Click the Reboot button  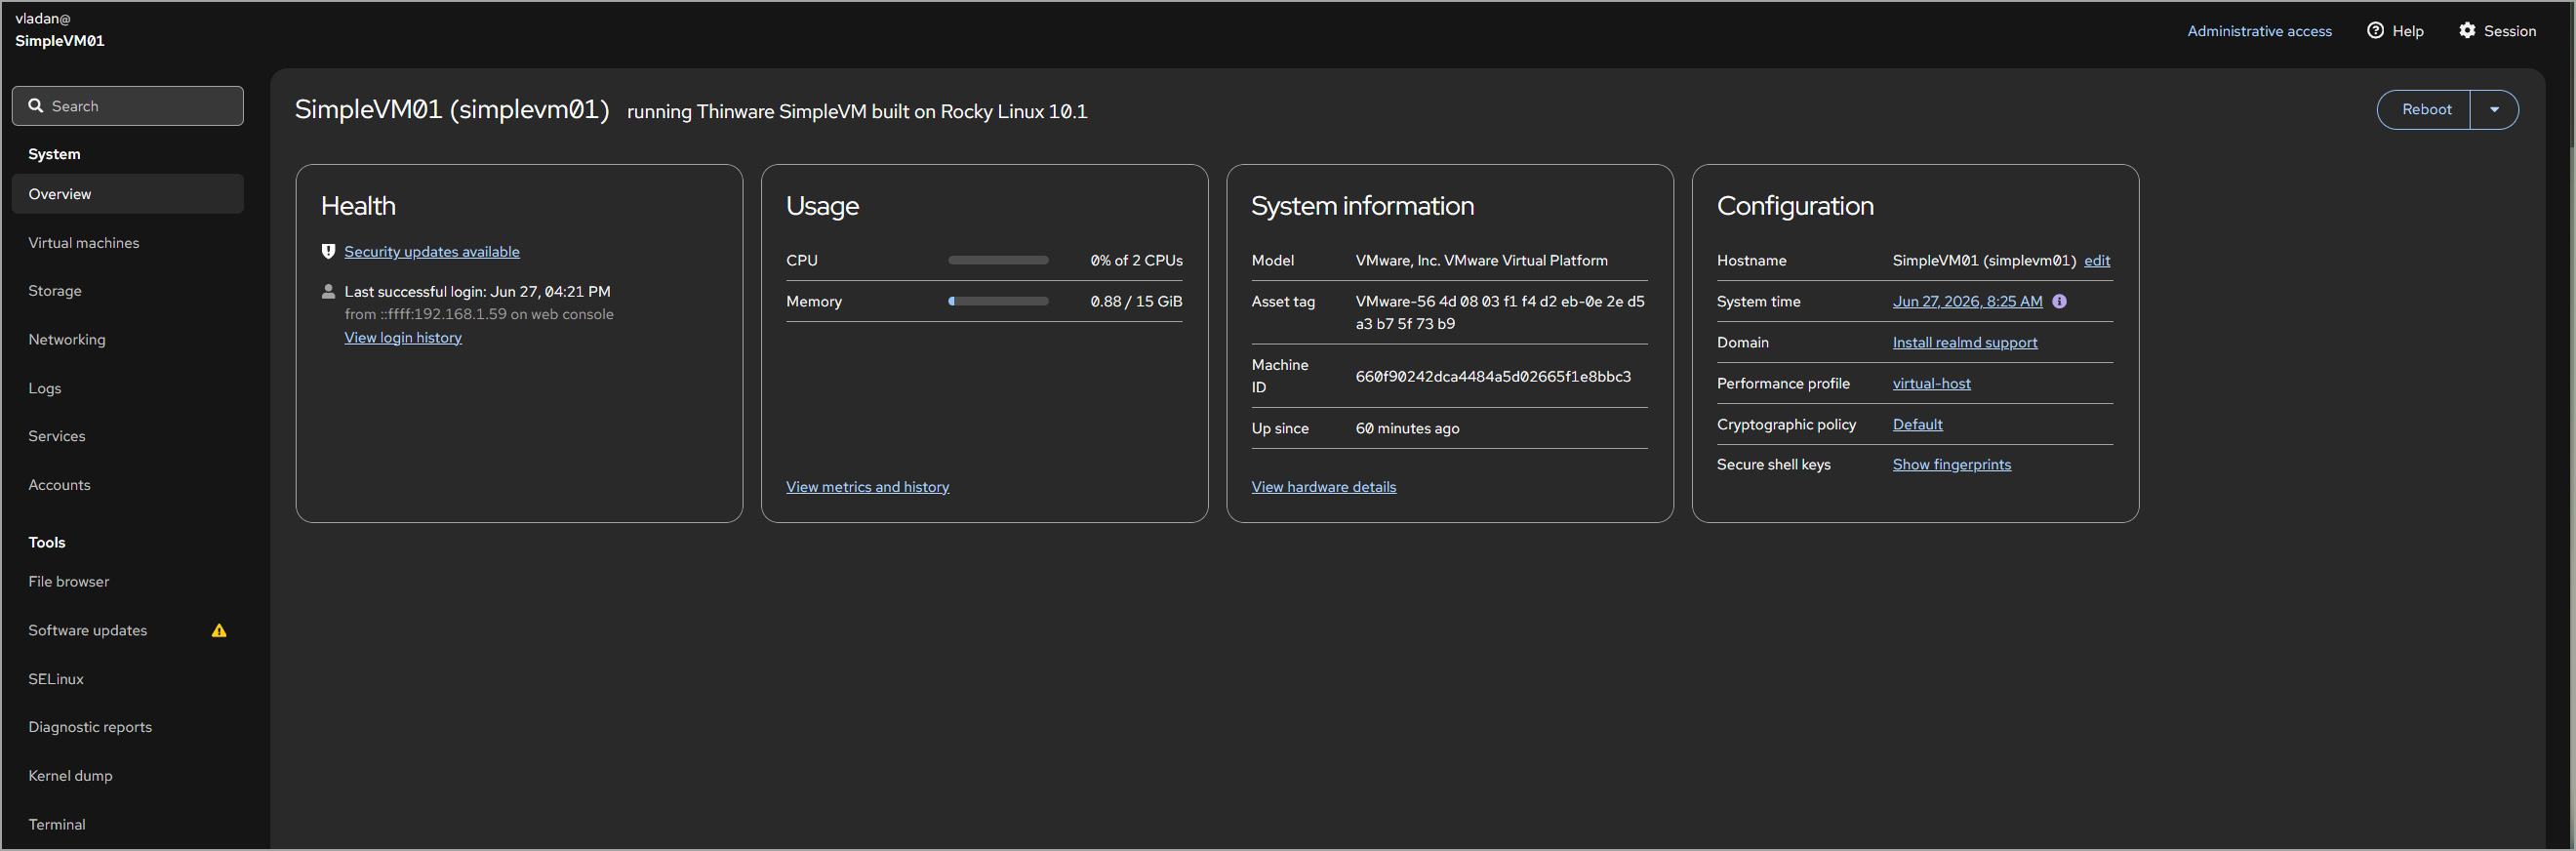[2425, 110]
